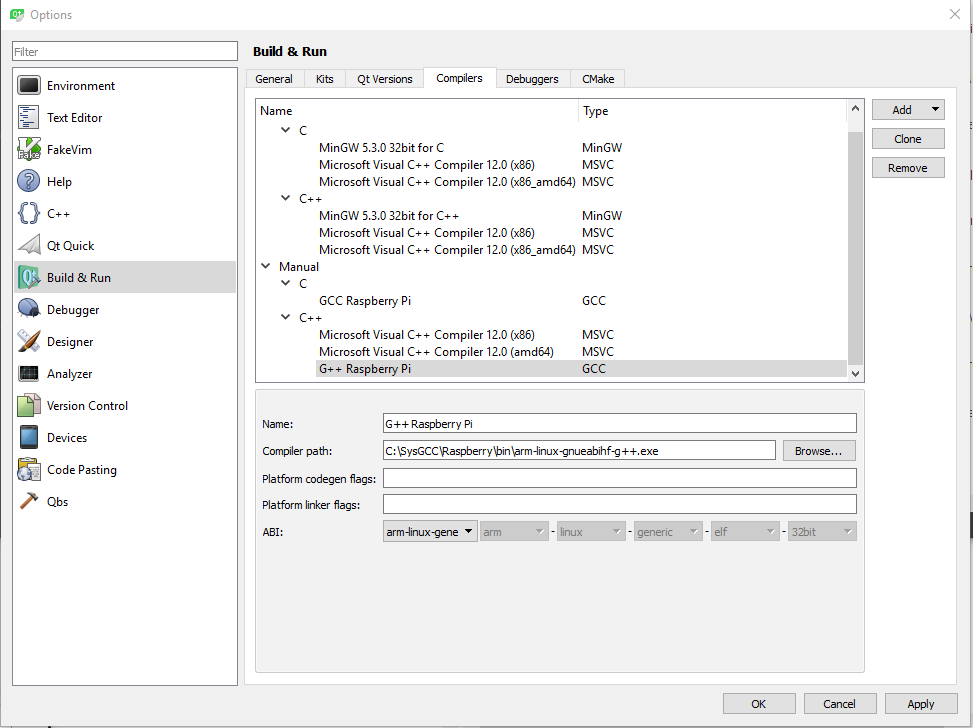The height and width of the screenshot is (728, 973).
Task: Select the Version Control category icon
Action: [x=29, y=405]
